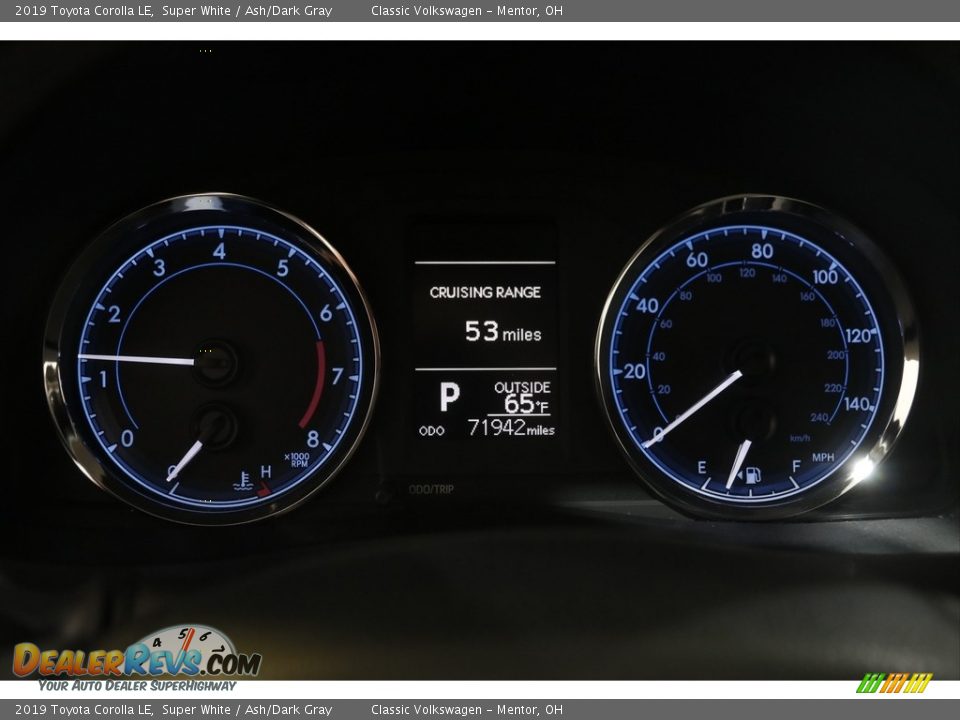Click the km/h unit label
This screenshot has width=960, height=720.
pos(800,438)
